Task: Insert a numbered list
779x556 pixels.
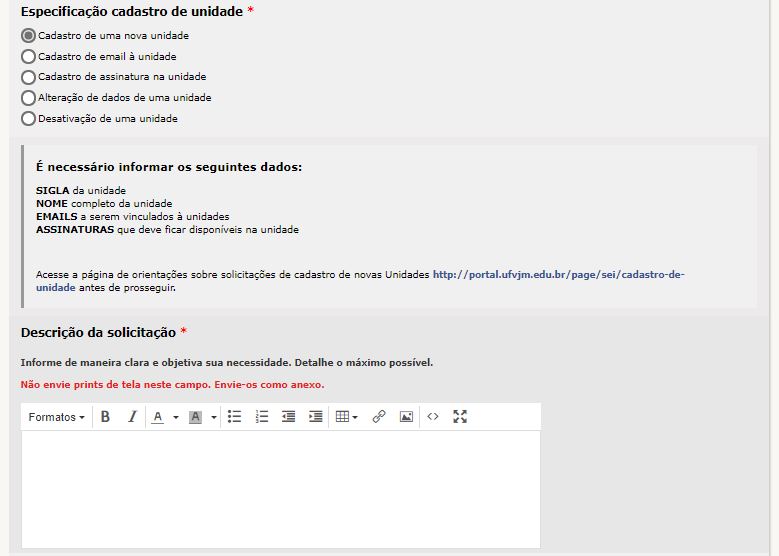Action: coord(262,417)
